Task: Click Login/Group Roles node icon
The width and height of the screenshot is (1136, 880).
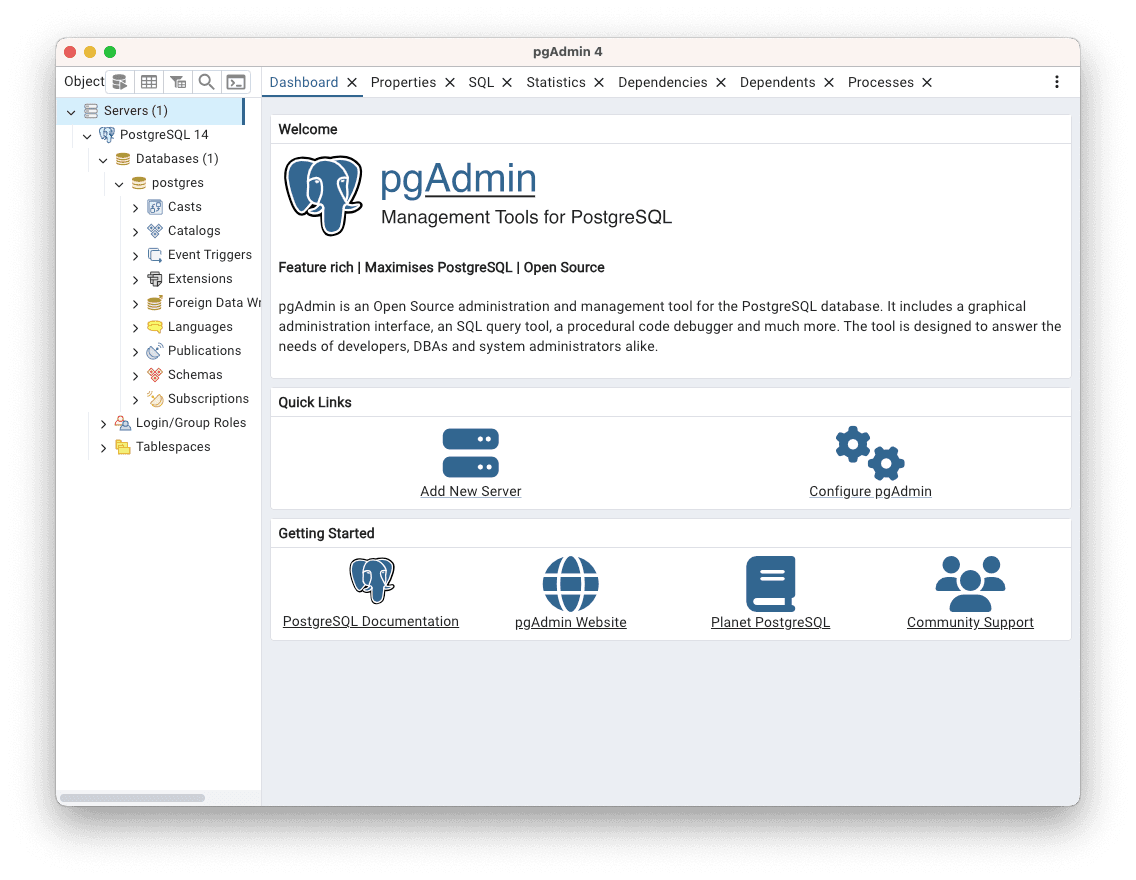Action: click(x=123, y=423)
